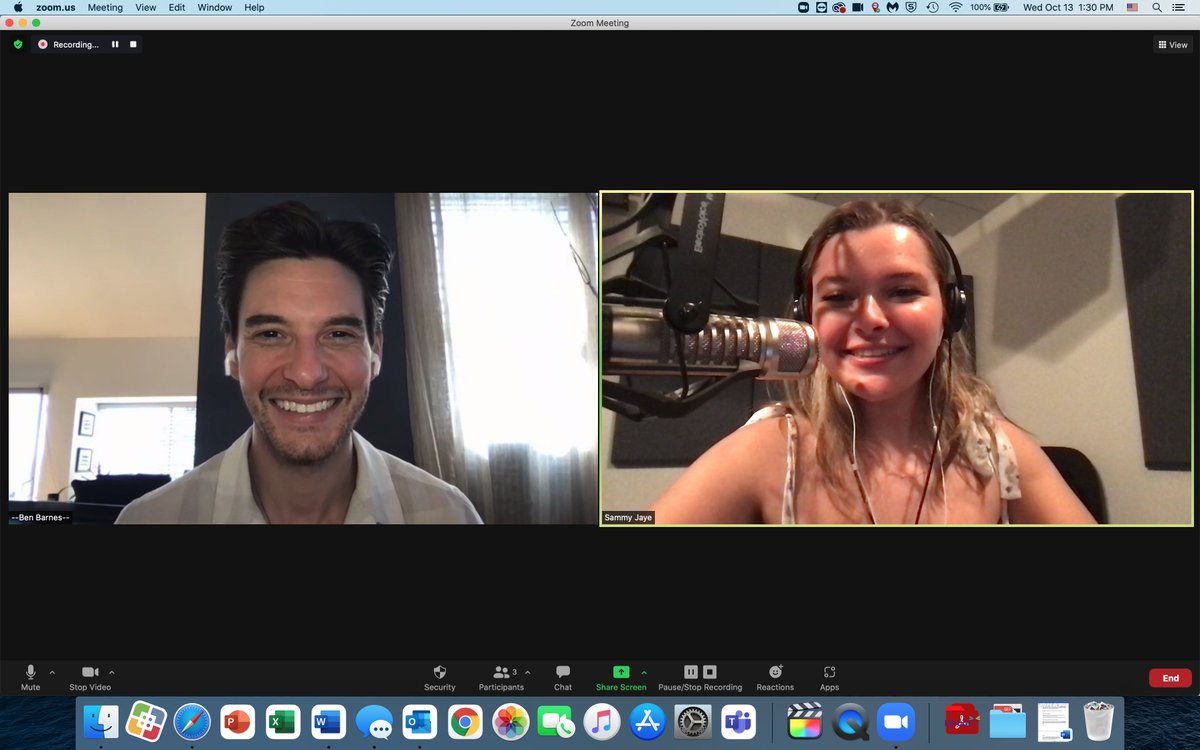Viewport: 1200px width, 750px height.
Task: Open the Help menu
Action: pyautogui.click(x=255, y=7)
